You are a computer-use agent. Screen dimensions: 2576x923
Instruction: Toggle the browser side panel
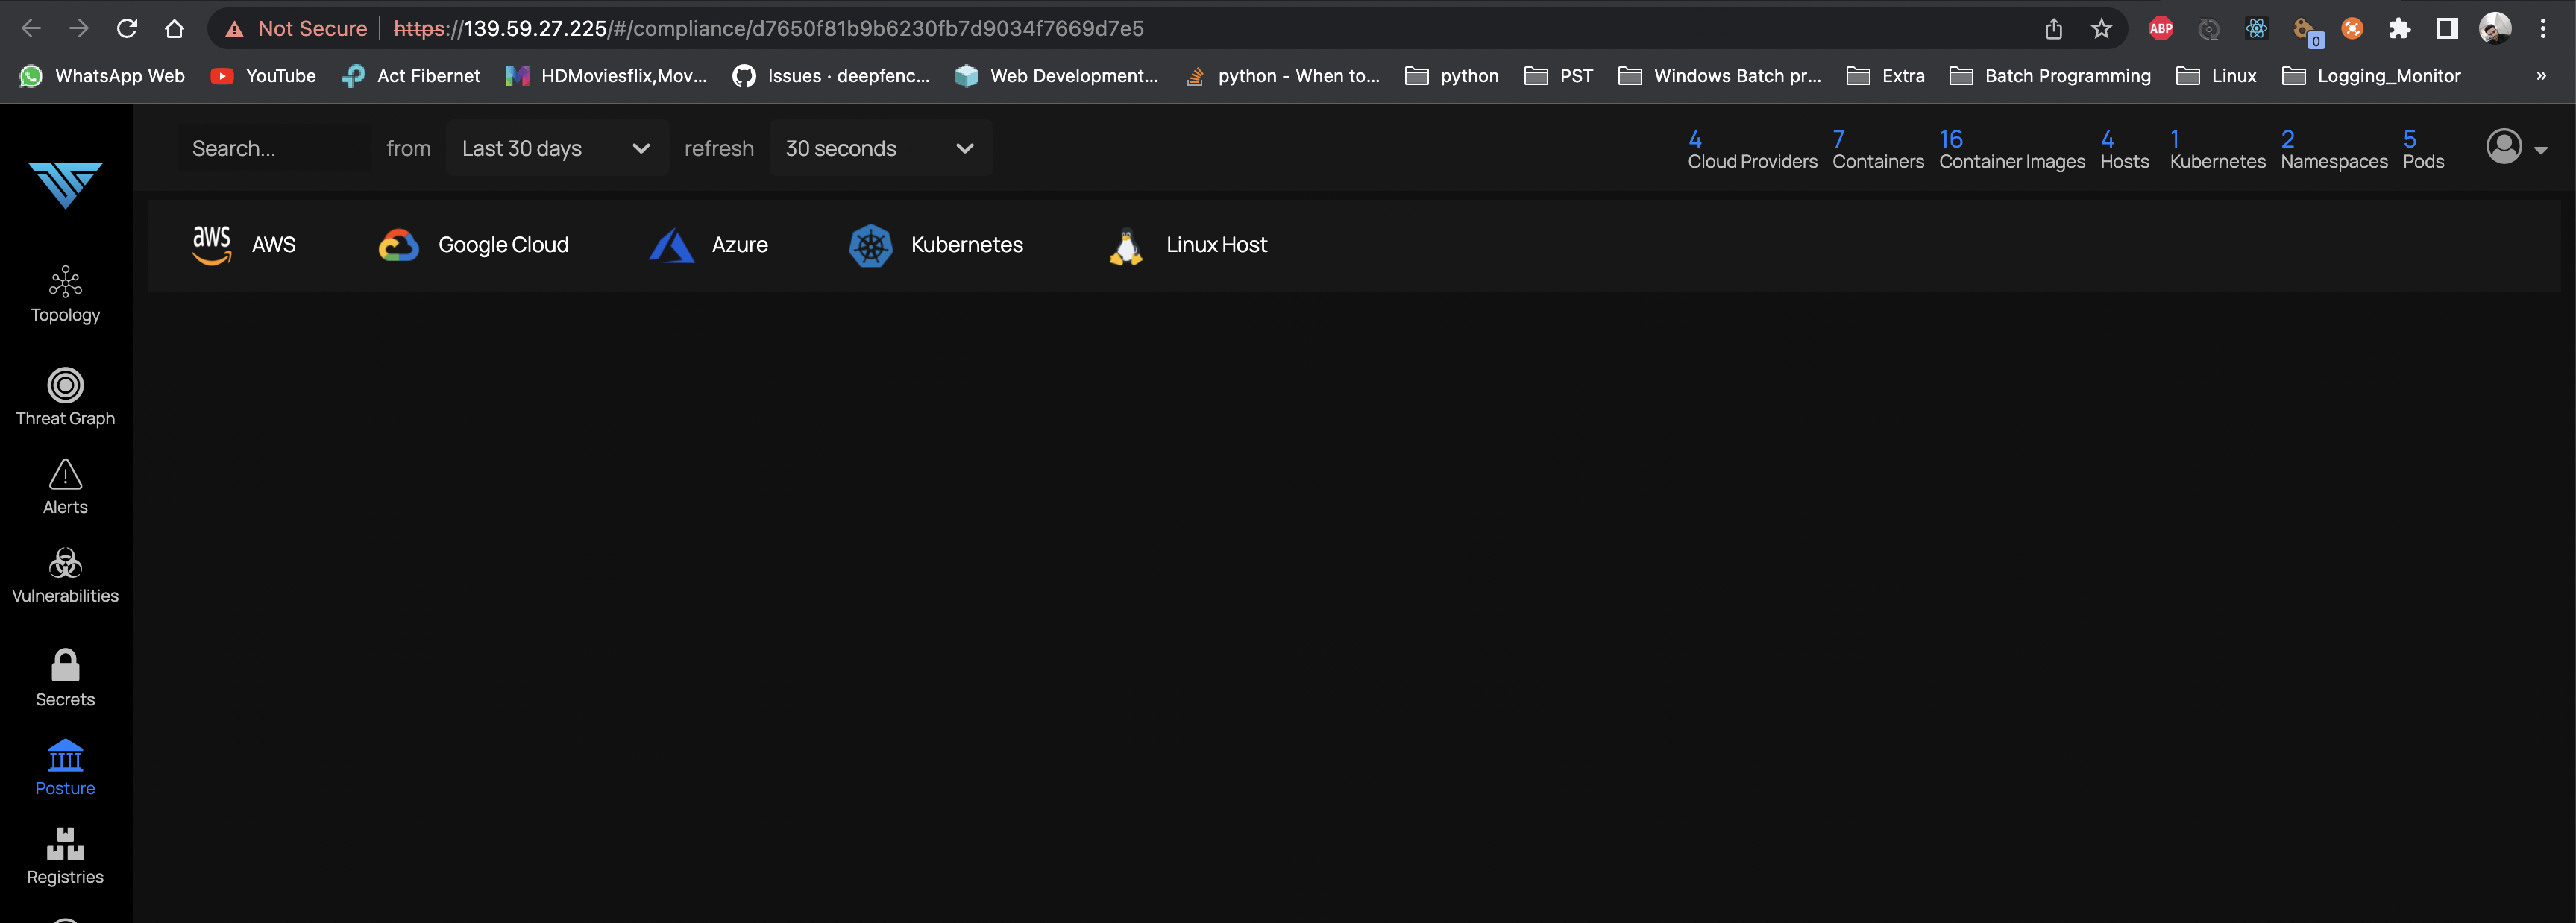click(2447, 28)
